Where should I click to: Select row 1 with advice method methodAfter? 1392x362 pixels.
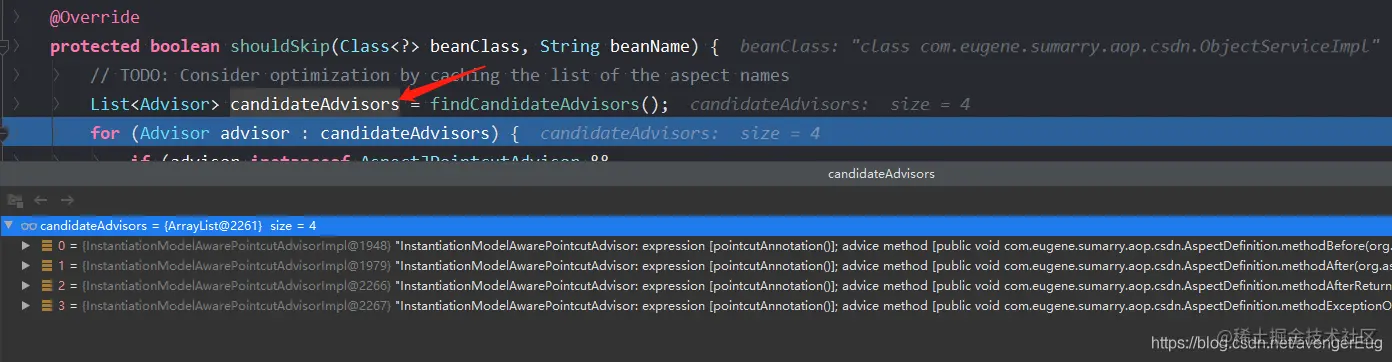click(x=696, y=265)
